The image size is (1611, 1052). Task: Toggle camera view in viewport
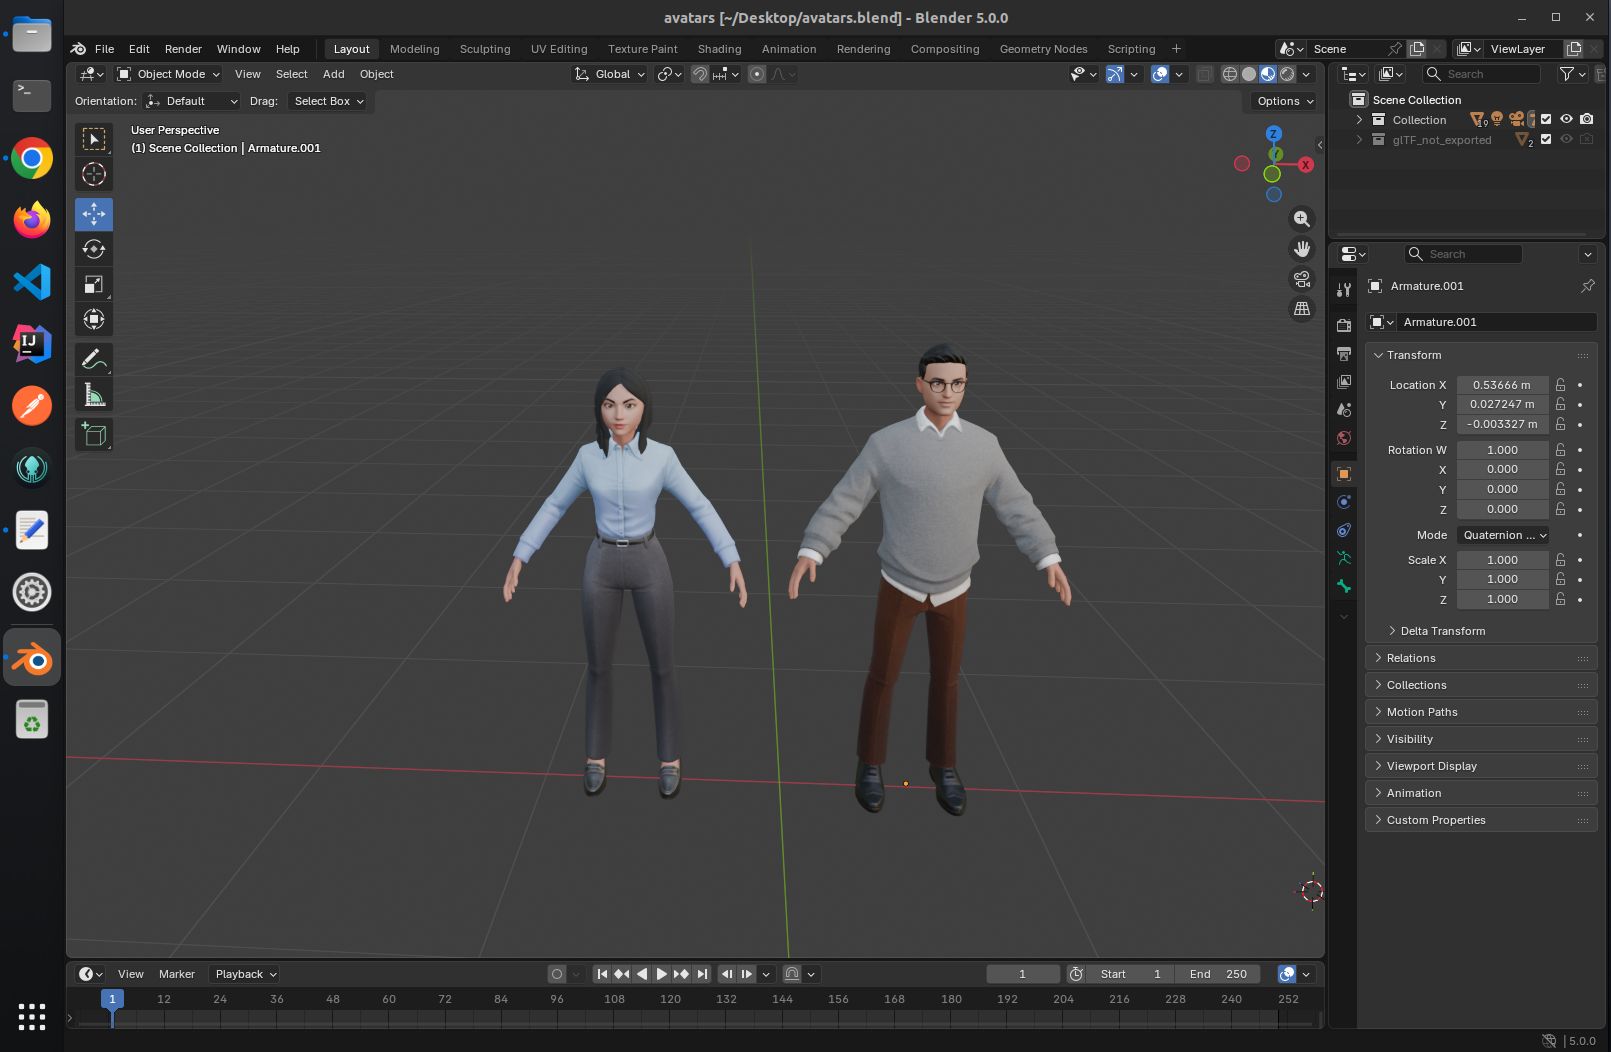click(1302, 279)
